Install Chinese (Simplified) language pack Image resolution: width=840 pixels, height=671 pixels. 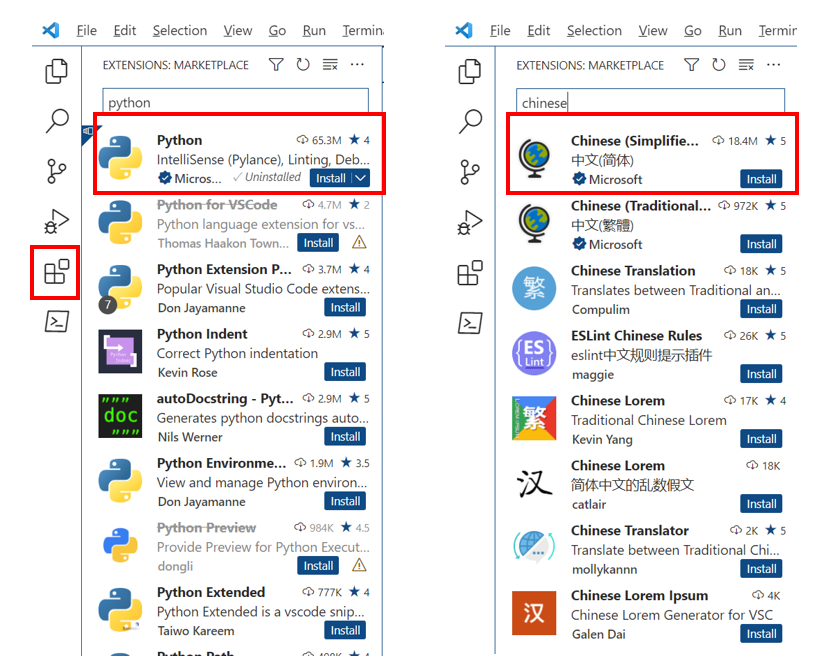[761, 179]
